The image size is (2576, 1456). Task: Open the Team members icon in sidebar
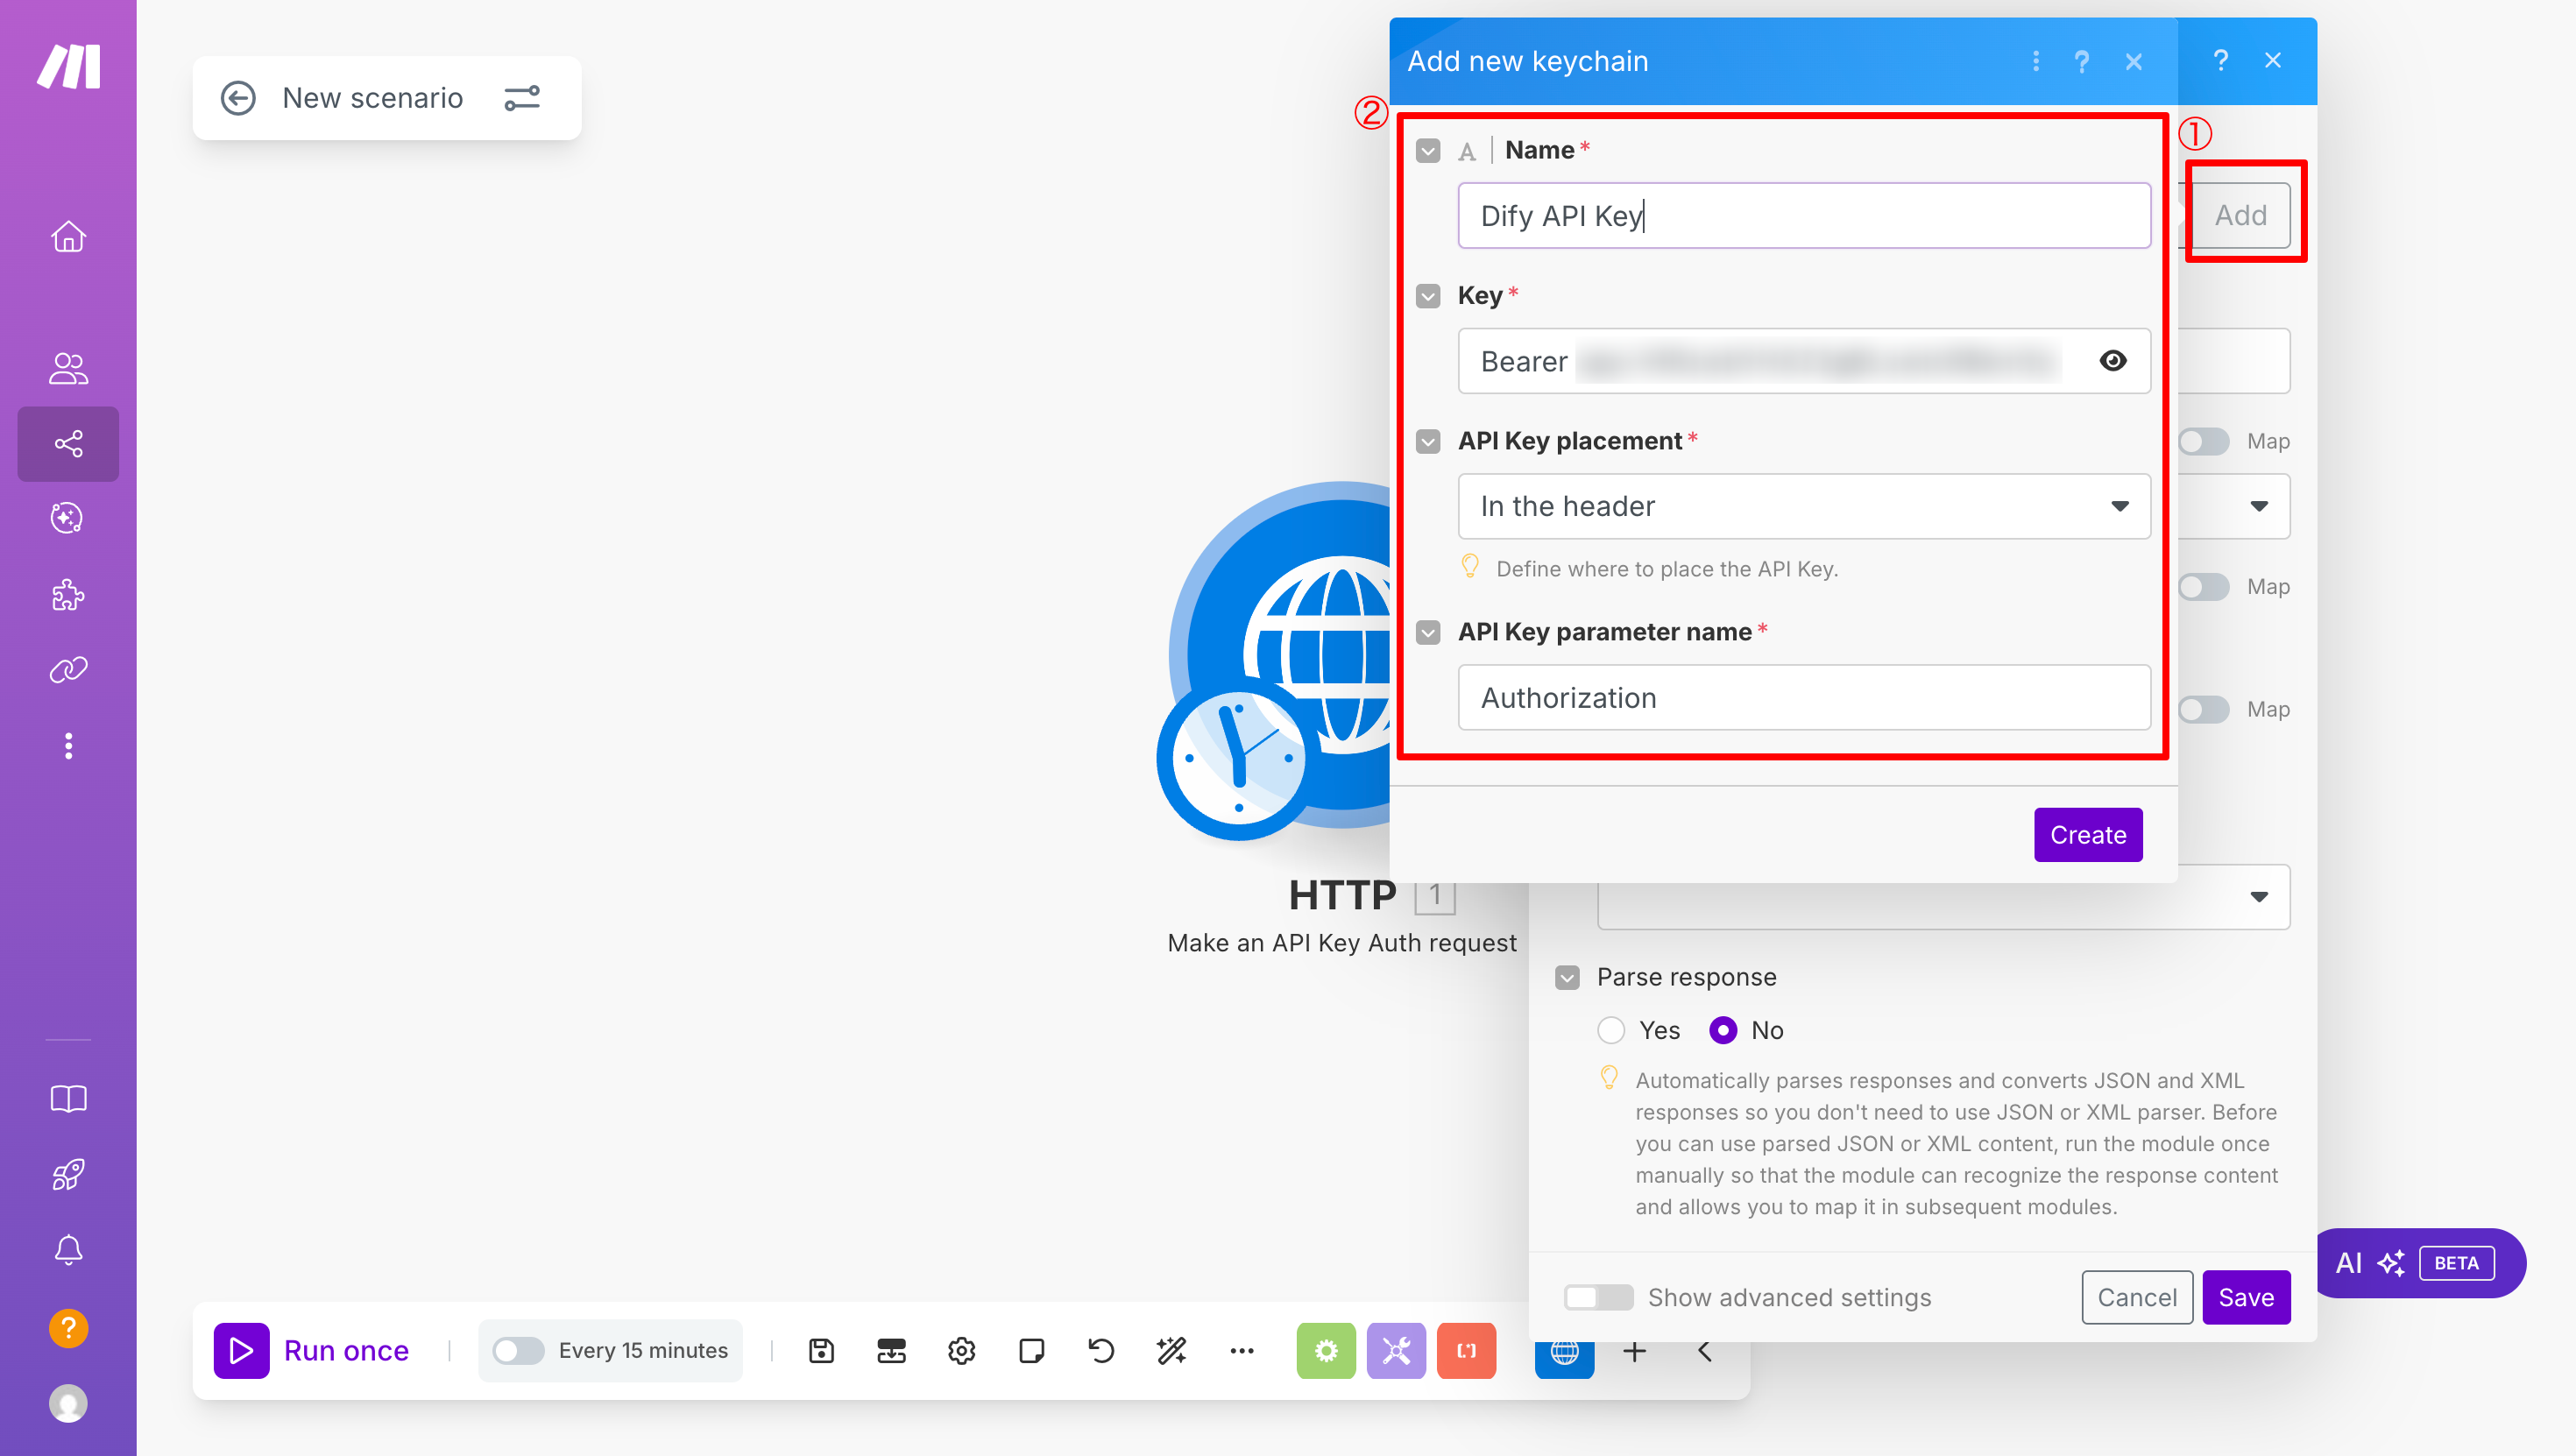pos(68,368)
